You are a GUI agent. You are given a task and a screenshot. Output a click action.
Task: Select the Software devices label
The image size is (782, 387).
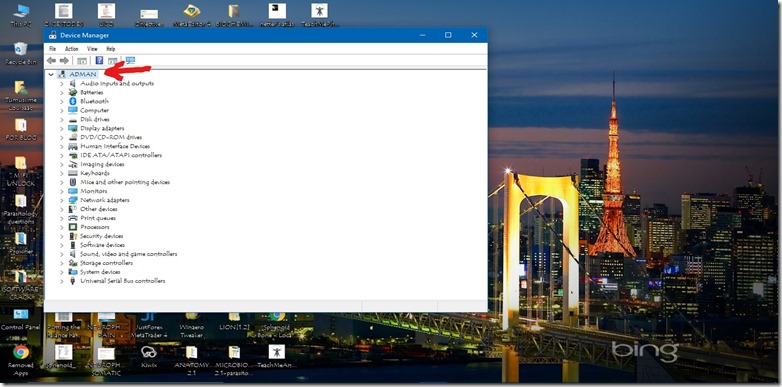pos(102,245)
